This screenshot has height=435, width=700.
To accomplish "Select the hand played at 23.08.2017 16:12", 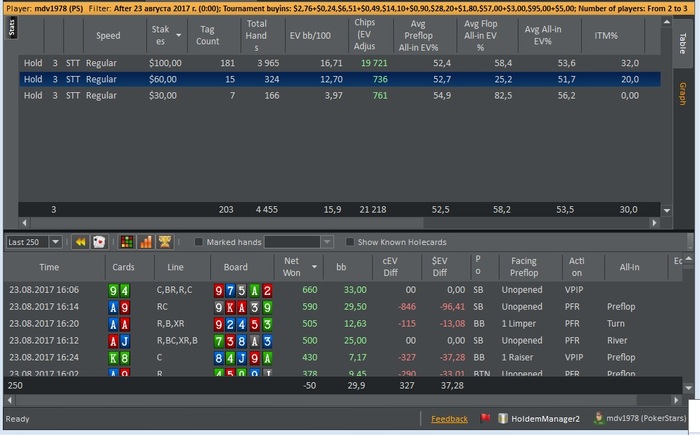I will pos(343,340).
